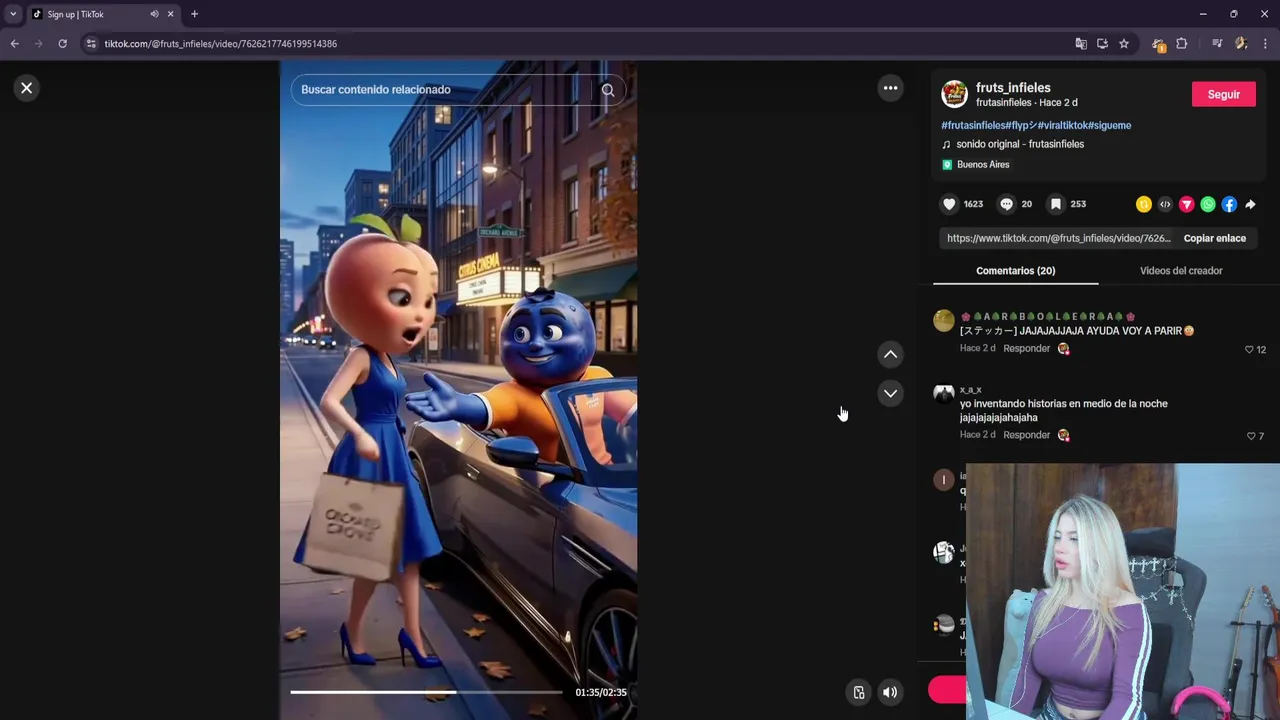Go to next video with down chevron
Screen dimensions: 1280x720
pyautogui.click(x=890, y=393)
